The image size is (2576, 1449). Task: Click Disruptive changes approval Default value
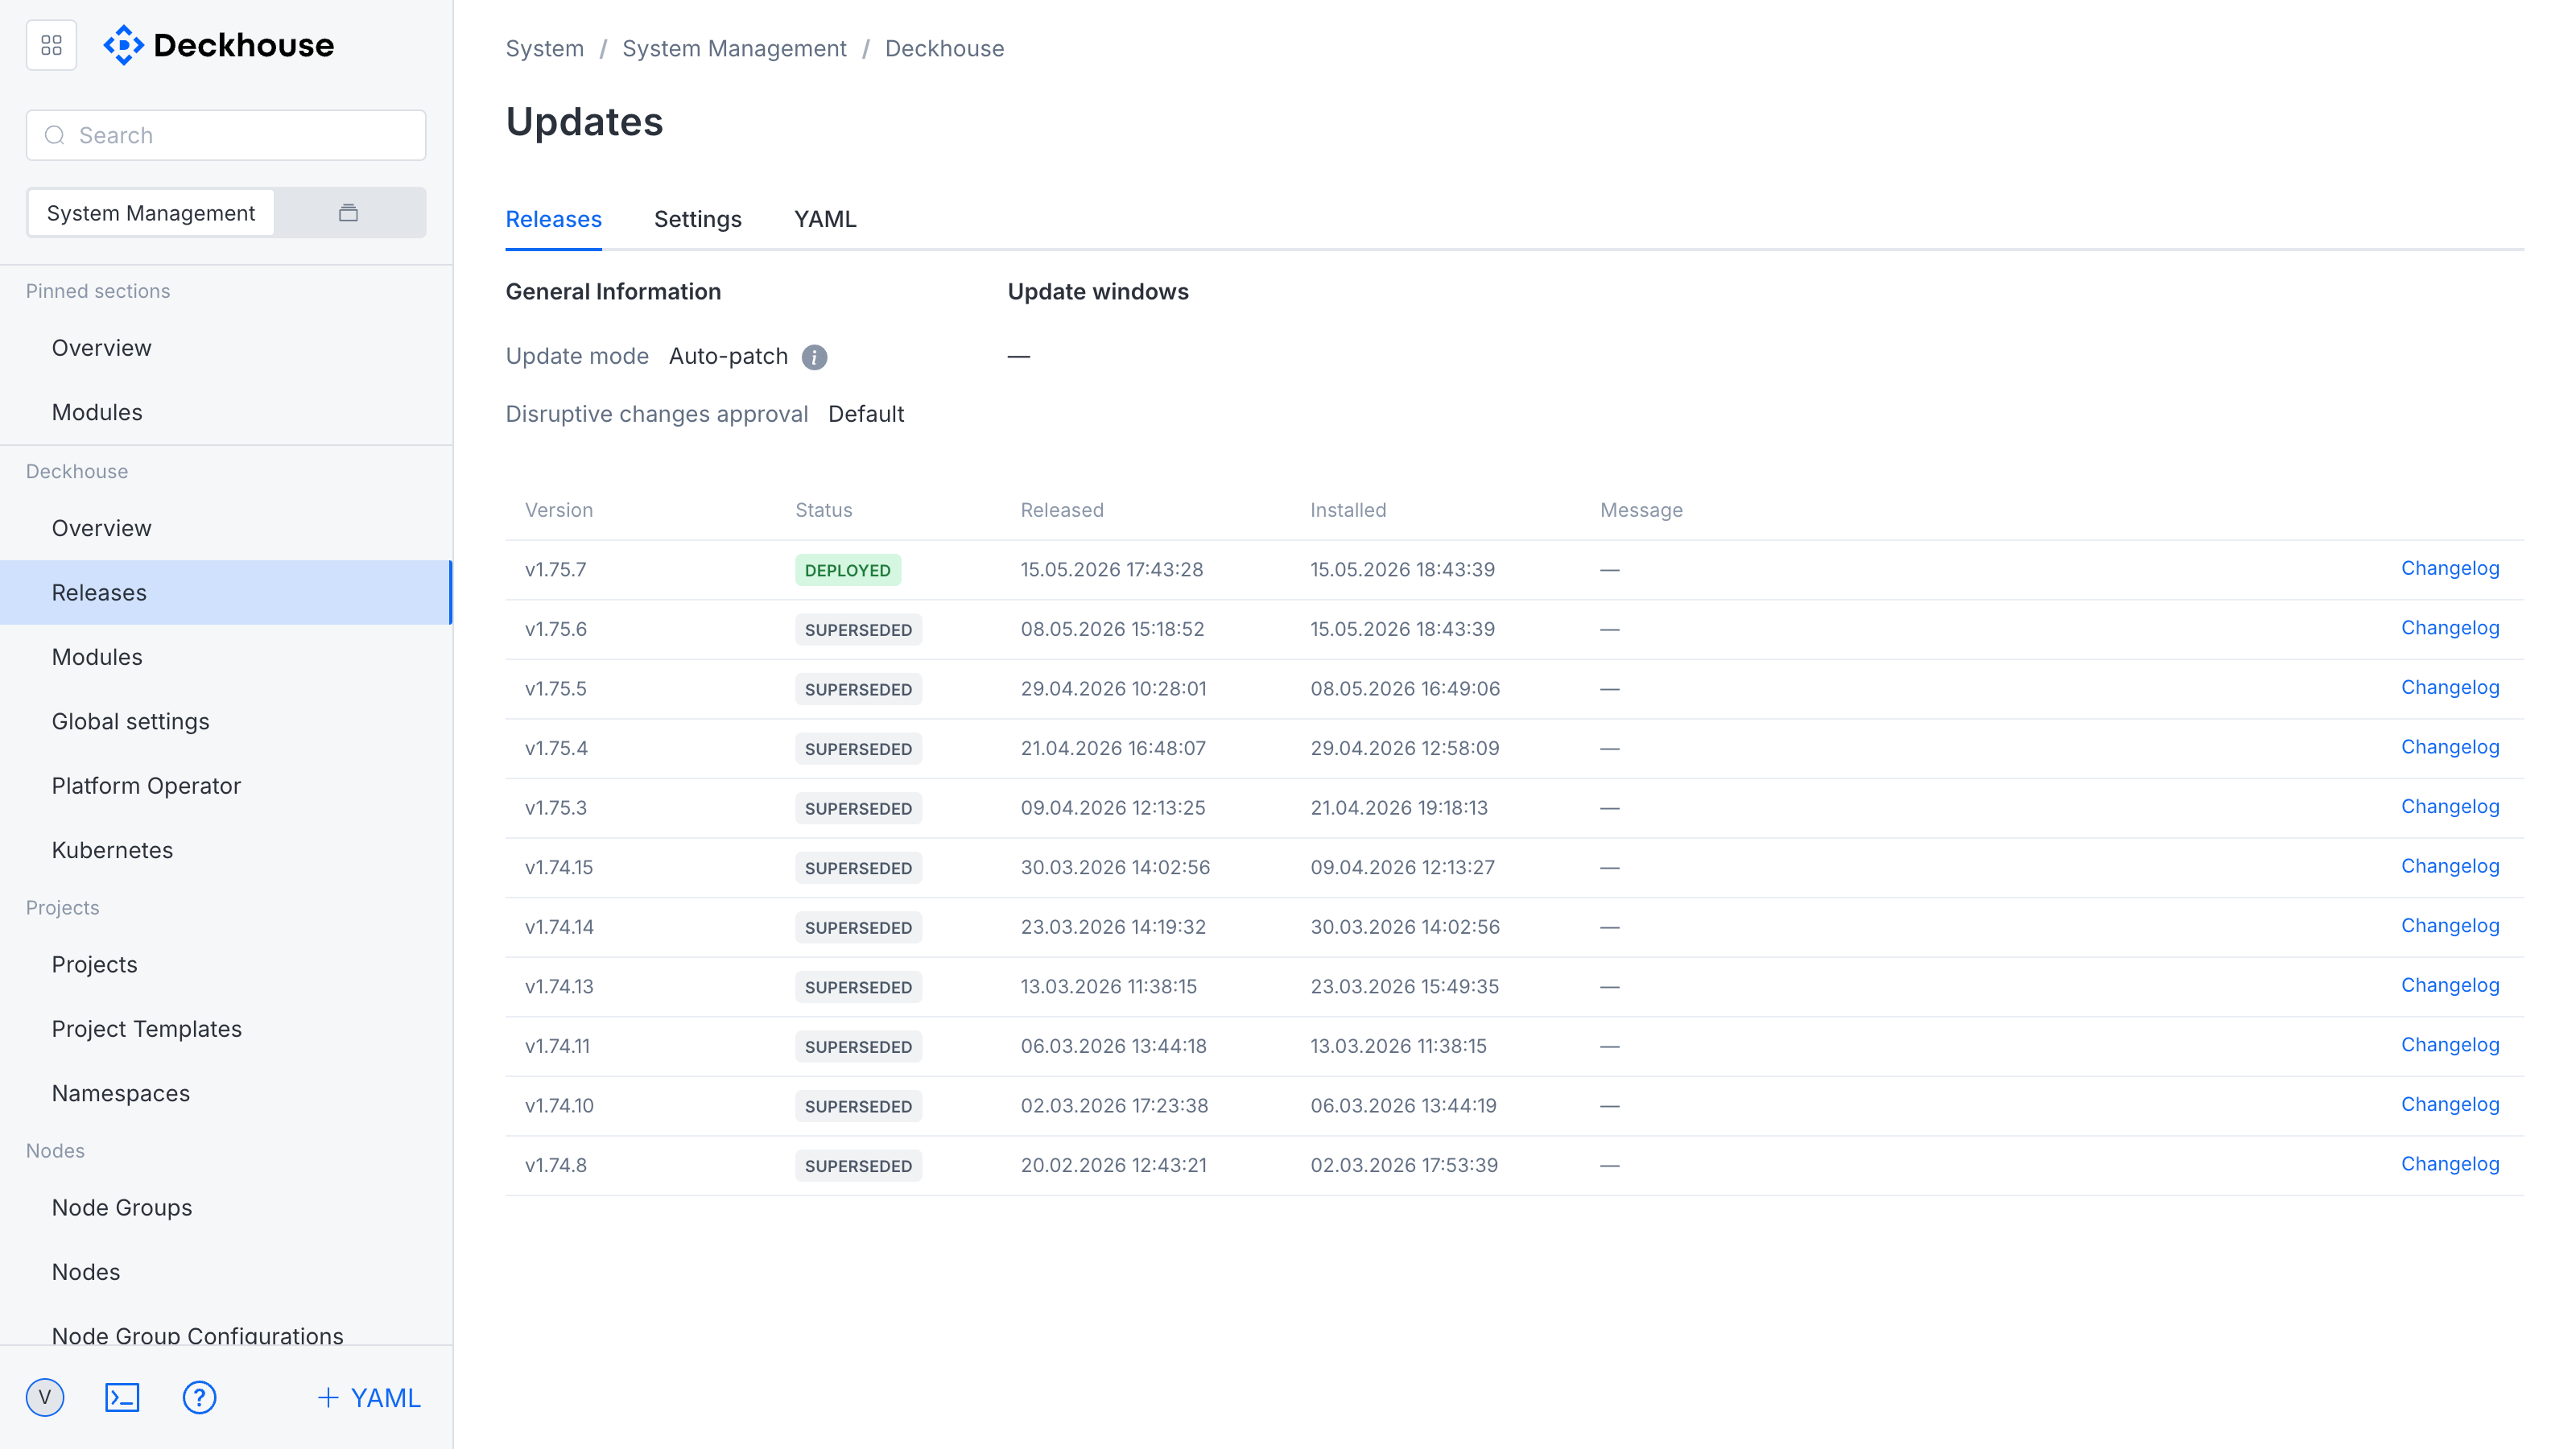click(x=865, y=414)
